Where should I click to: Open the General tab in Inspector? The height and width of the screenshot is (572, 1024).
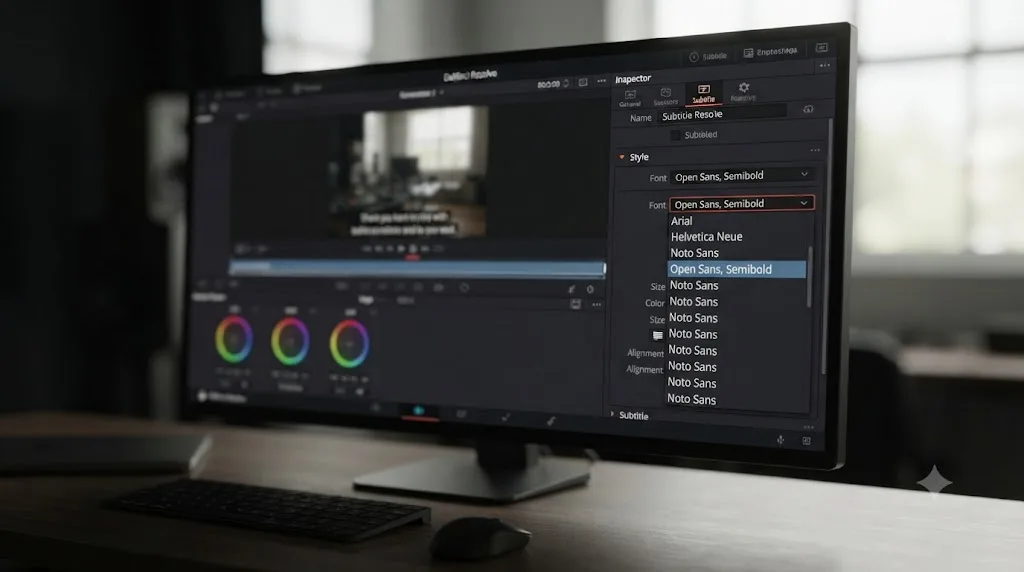pos(630,99)
